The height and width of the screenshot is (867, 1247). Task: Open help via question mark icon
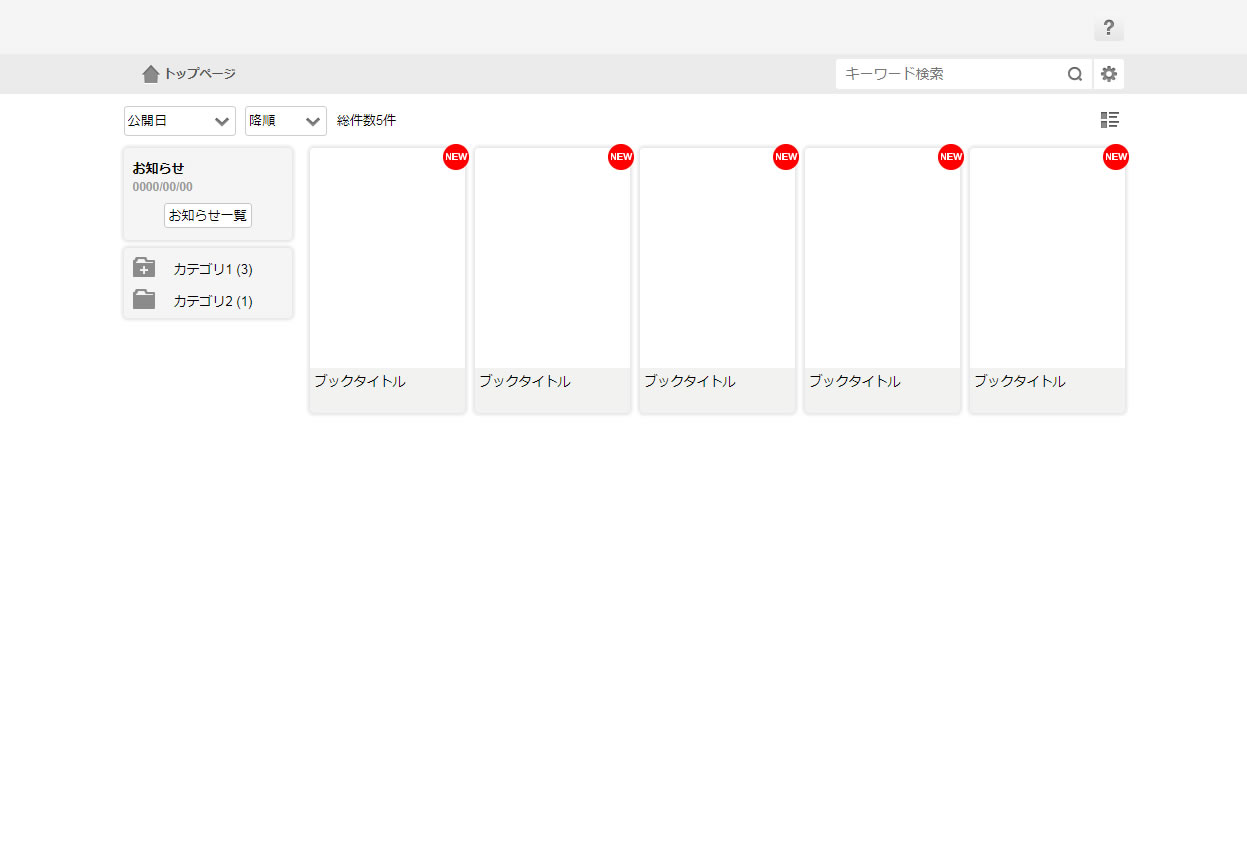coord(1108,28)
